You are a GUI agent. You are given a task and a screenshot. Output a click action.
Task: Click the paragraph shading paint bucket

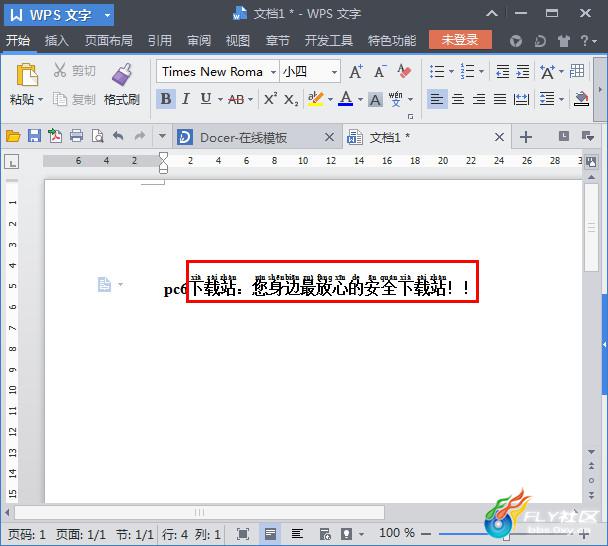tap(581, 99)
